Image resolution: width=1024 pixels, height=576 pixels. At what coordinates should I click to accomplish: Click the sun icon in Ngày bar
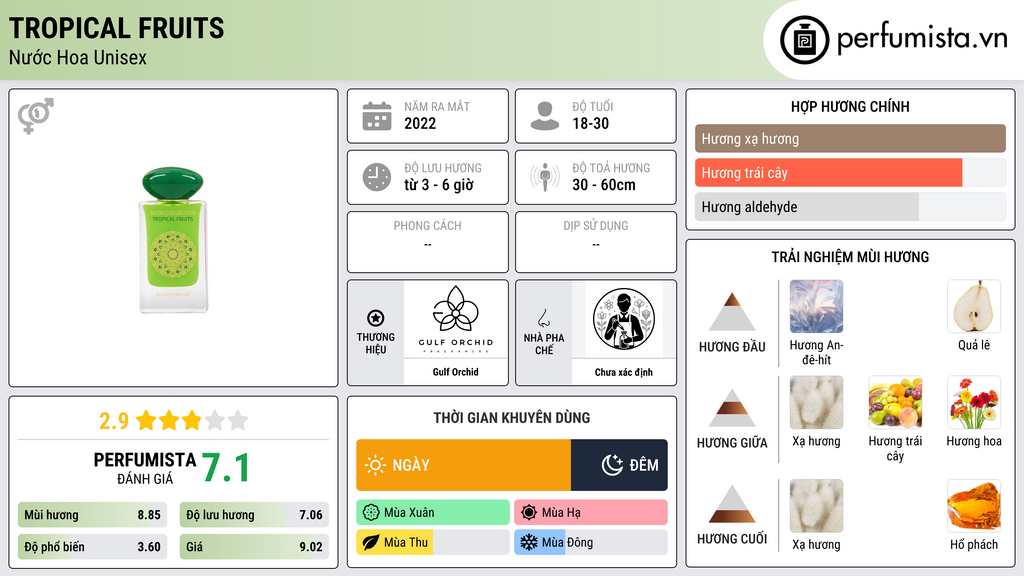(376, 465)
